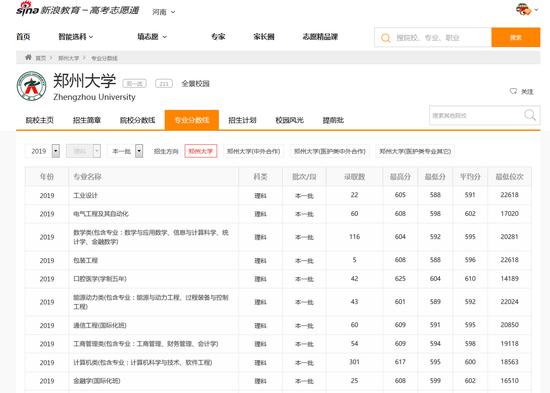Go to 首页 in top navigation
The height and width of the screenshot is (393, 550).
(x=23, y=36)
